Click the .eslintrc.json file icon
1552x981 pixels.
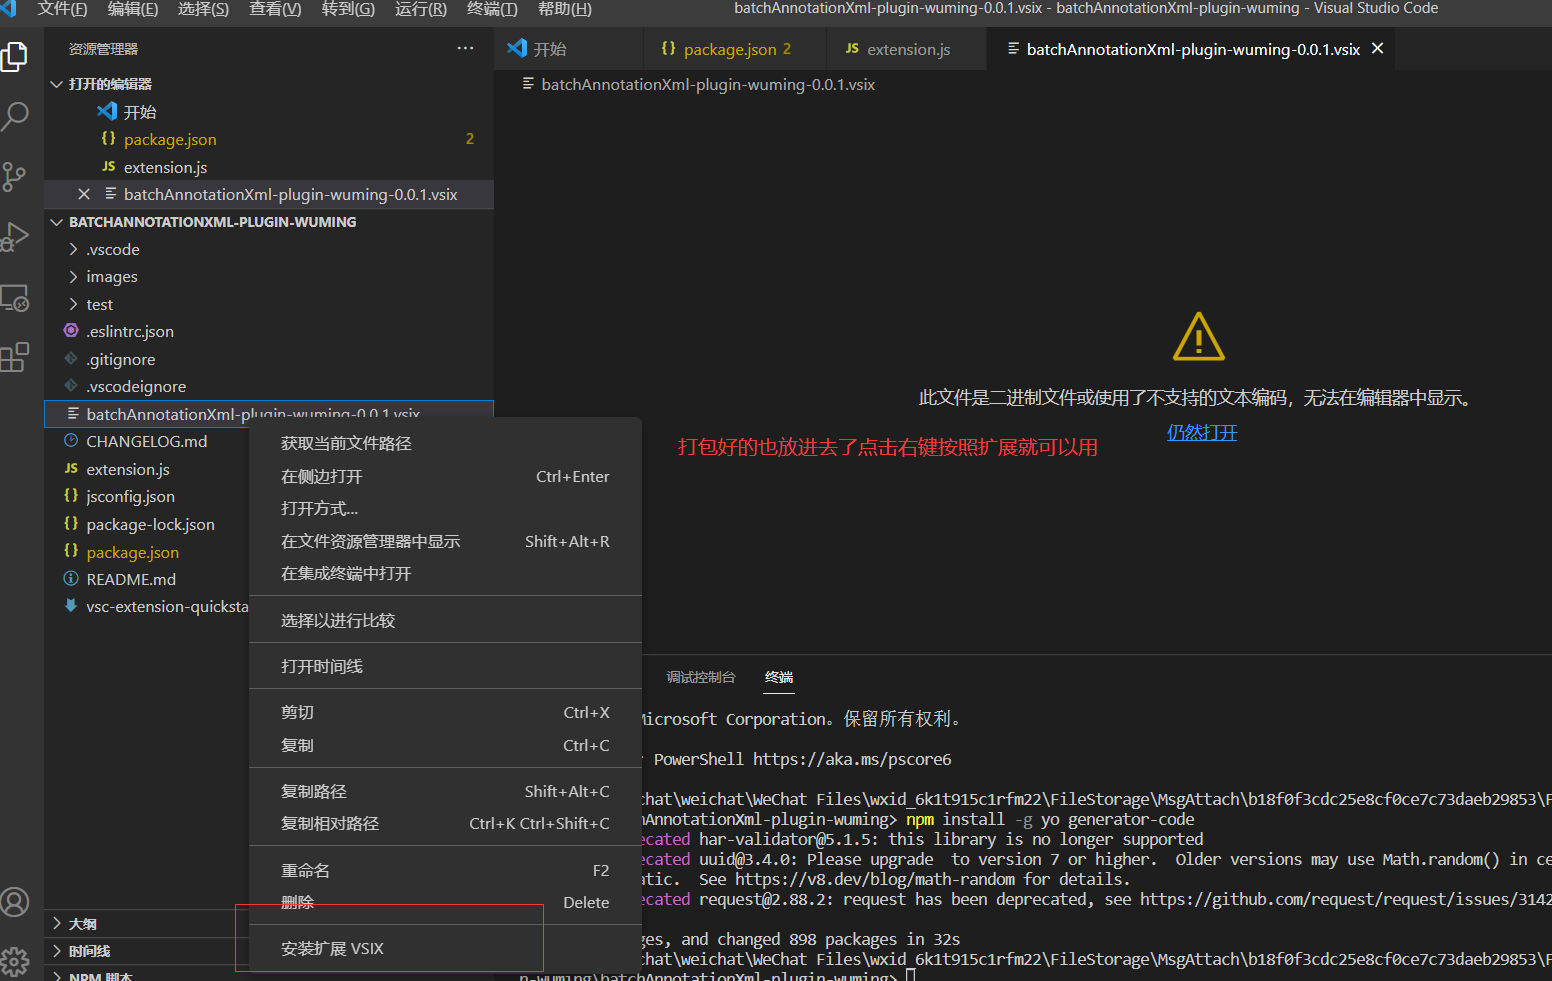tap(71, 330)
